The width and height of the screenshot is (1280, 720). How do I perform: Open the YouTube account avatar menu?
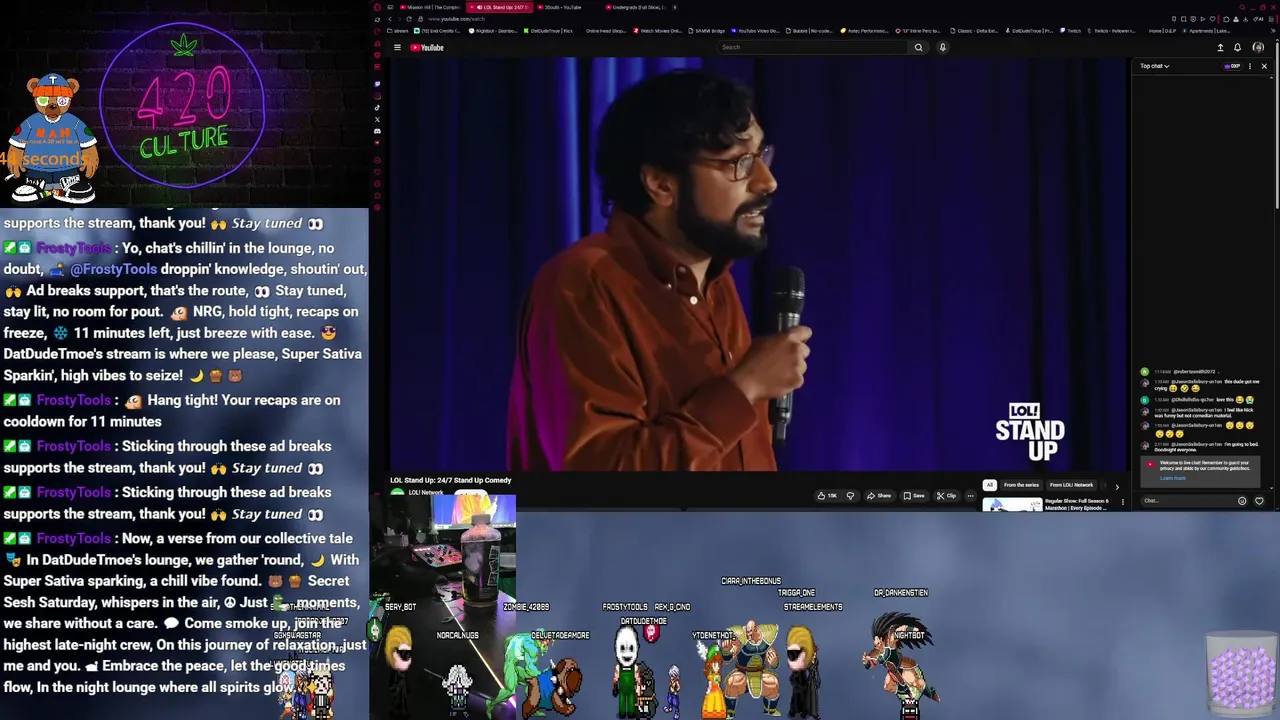click(1258, 47)
